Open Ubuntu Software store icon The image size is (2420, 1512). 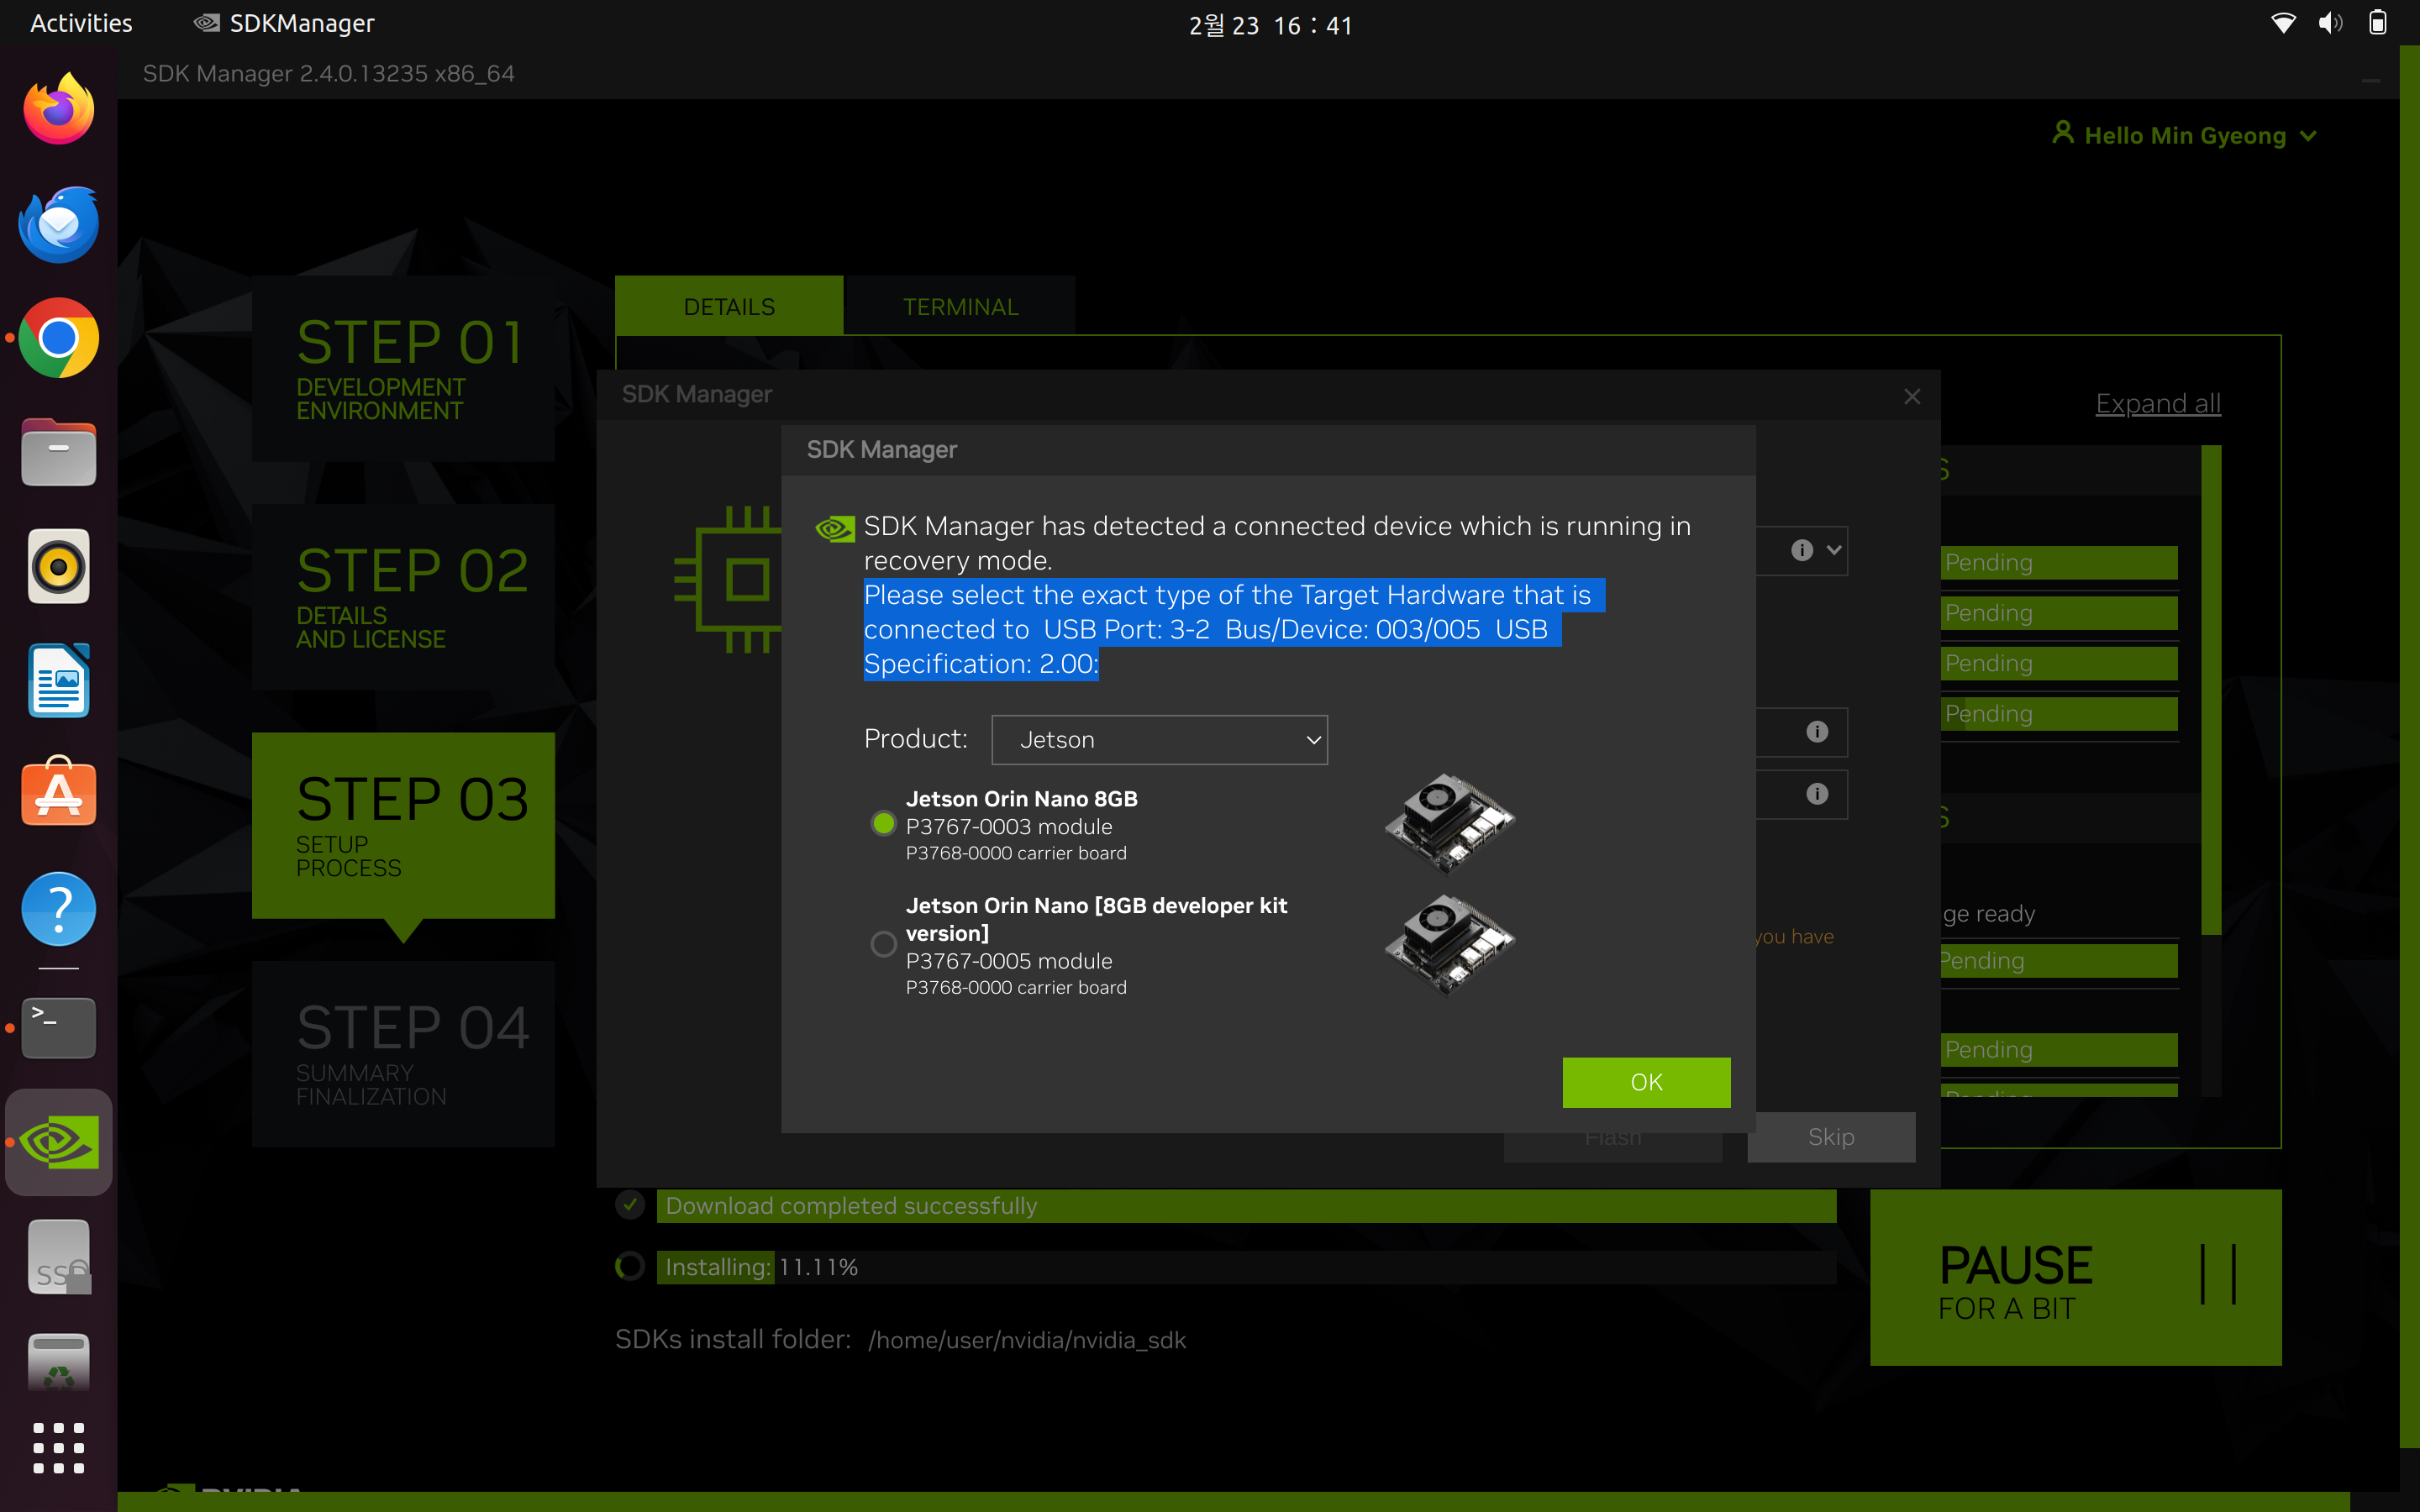pos(59,795)
